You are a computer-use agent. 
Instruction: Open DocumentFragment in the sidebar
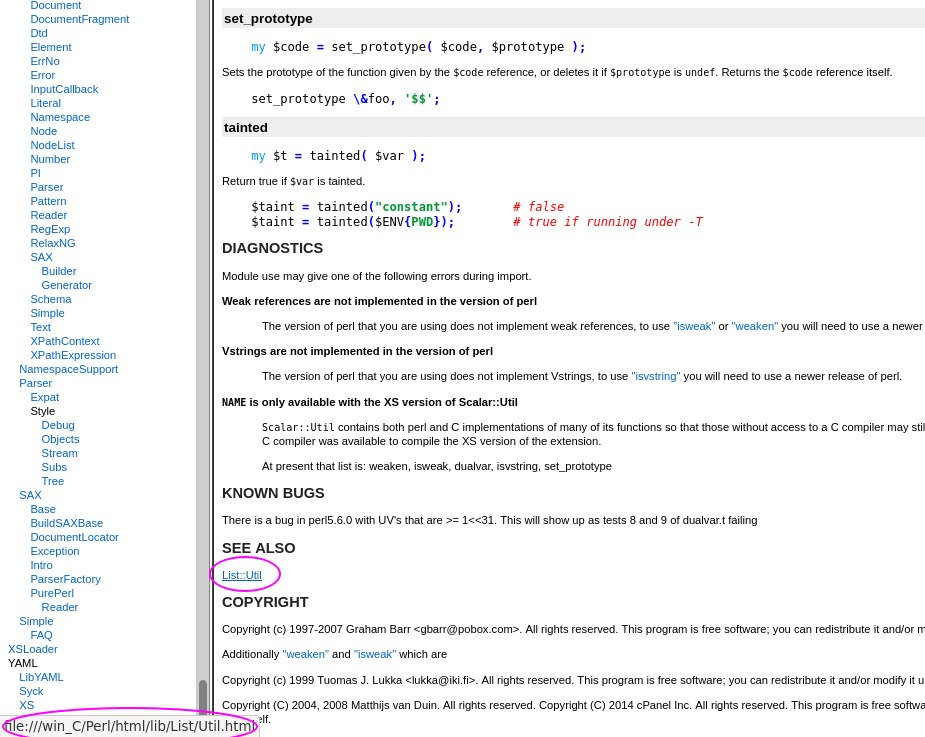tap(80, 19)
